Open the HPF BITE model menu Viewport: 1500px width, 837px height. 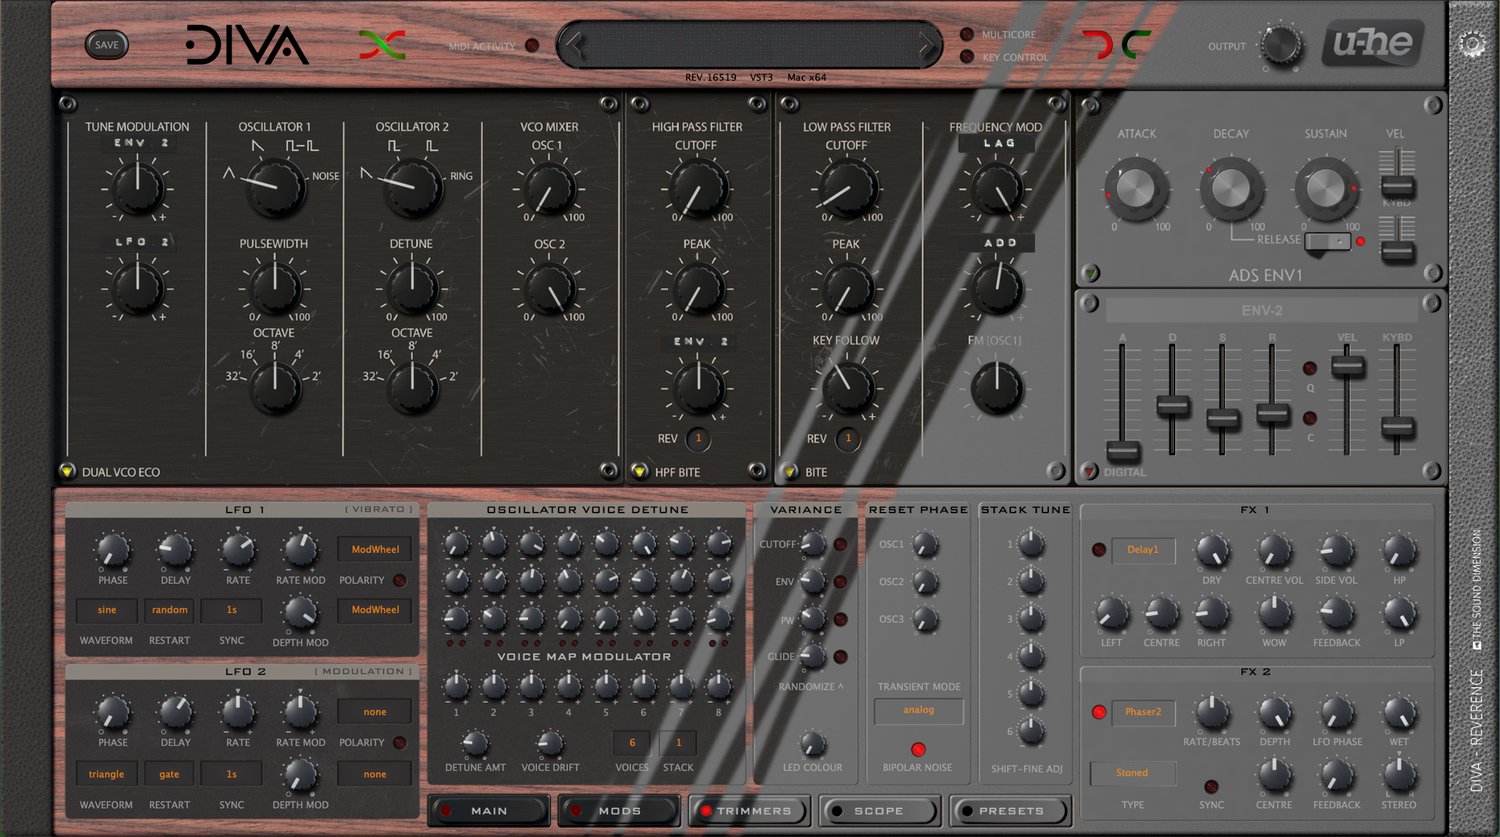coord(640,471)
